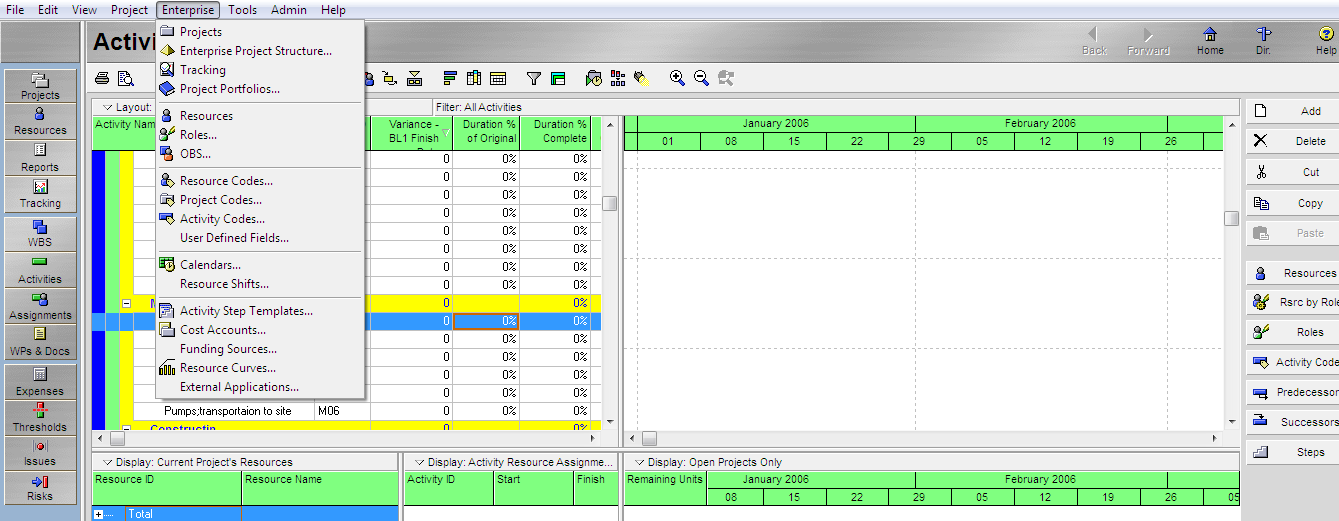
Task: Choose Calendars from the Enterprise menu
Action: pos(210,265)
